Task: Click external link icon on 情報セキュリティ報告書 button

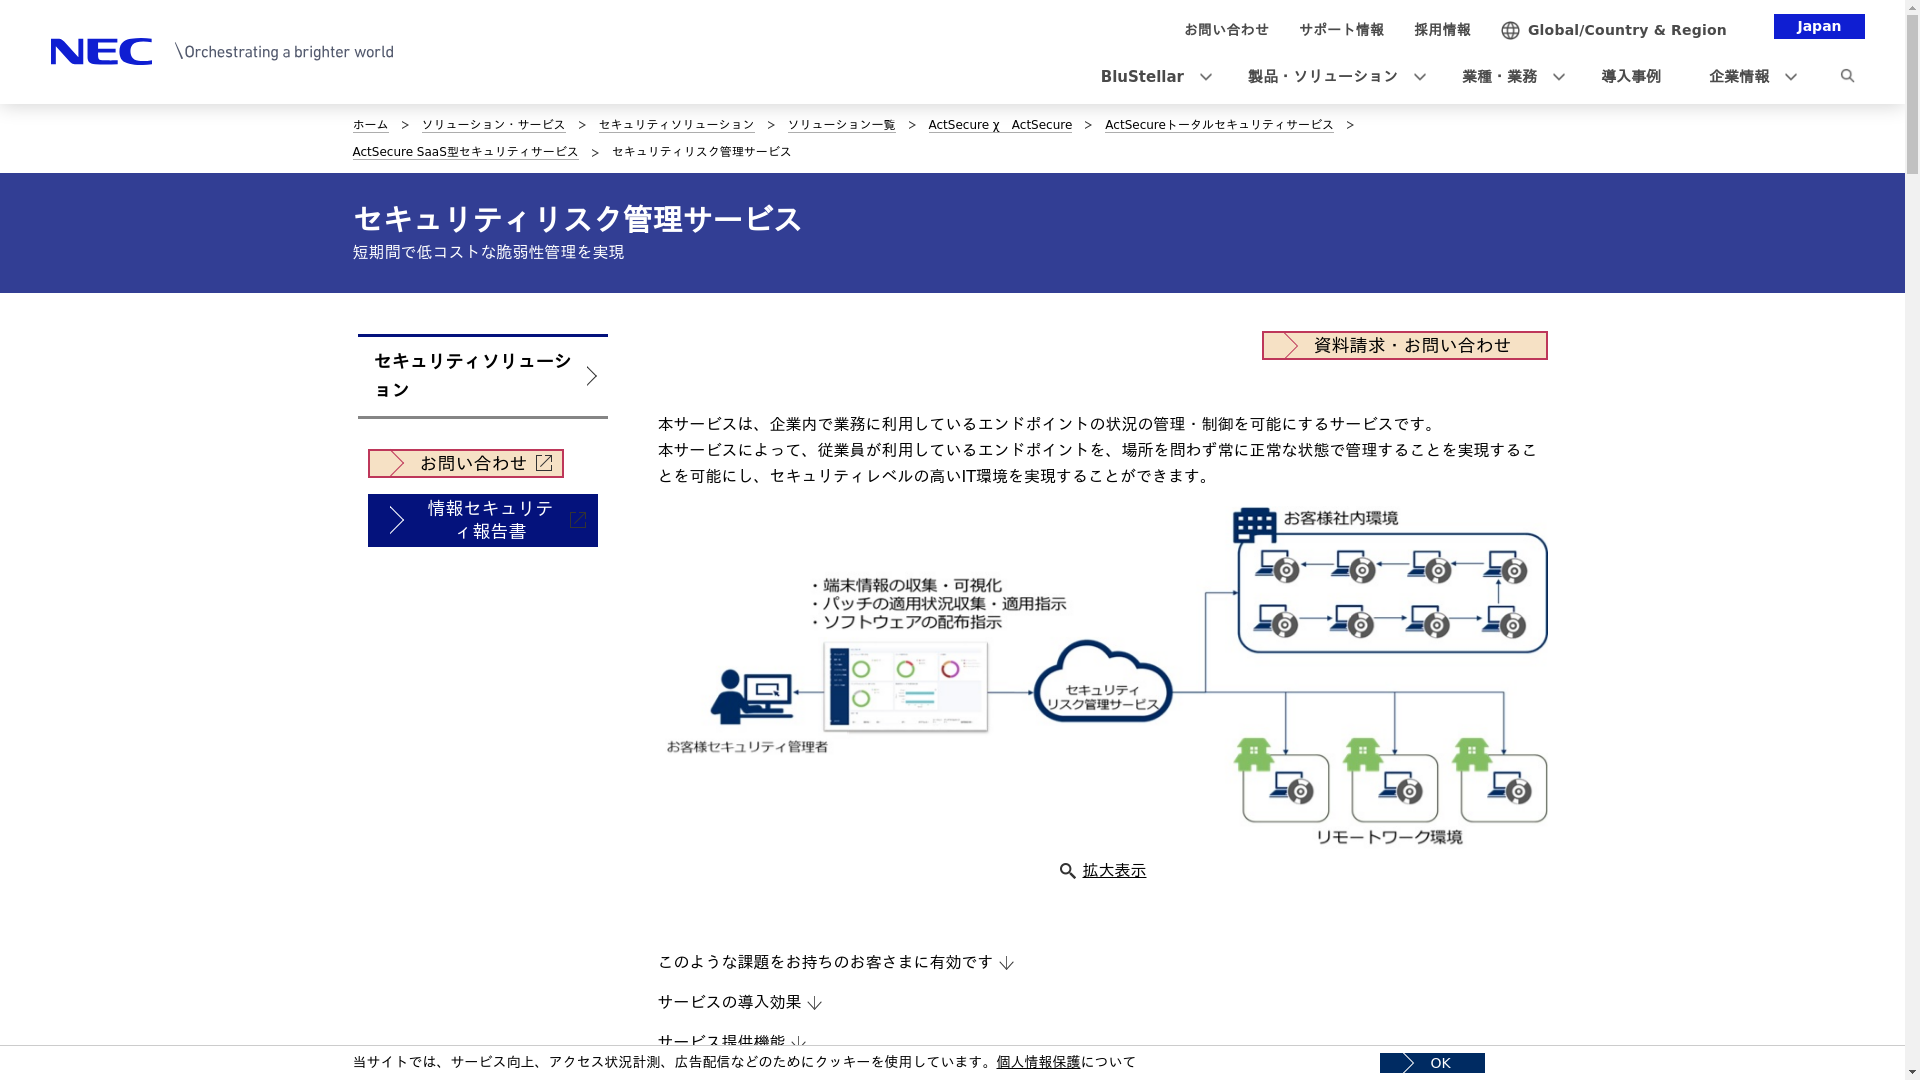Action: 577,520
